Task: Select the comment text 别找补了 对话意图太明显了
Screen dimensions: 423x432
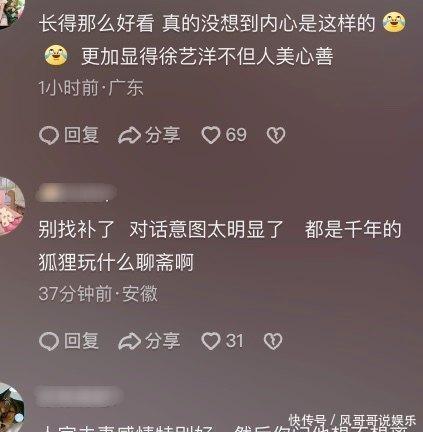Action: point(161,229)
